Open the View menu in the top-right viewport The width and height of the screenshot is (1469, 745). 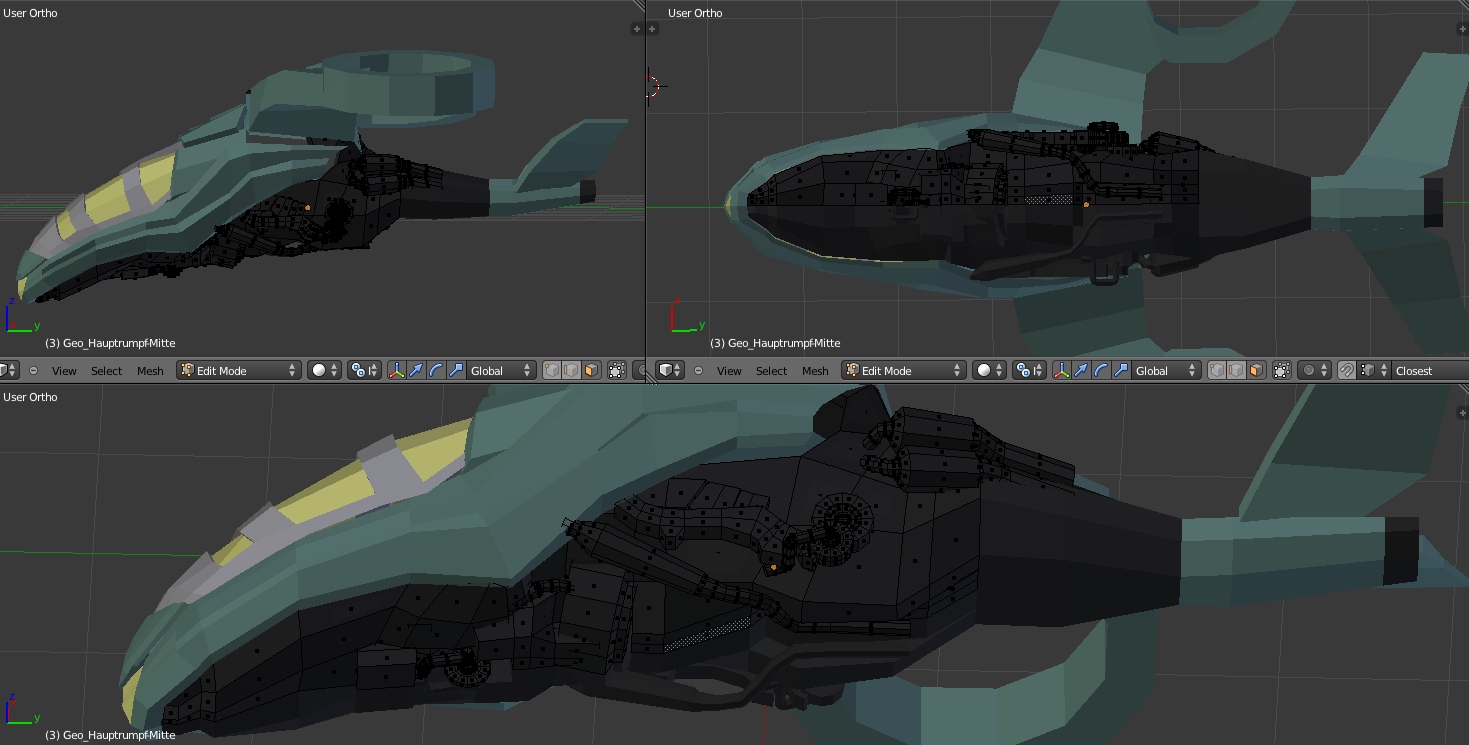pos(729,371)
